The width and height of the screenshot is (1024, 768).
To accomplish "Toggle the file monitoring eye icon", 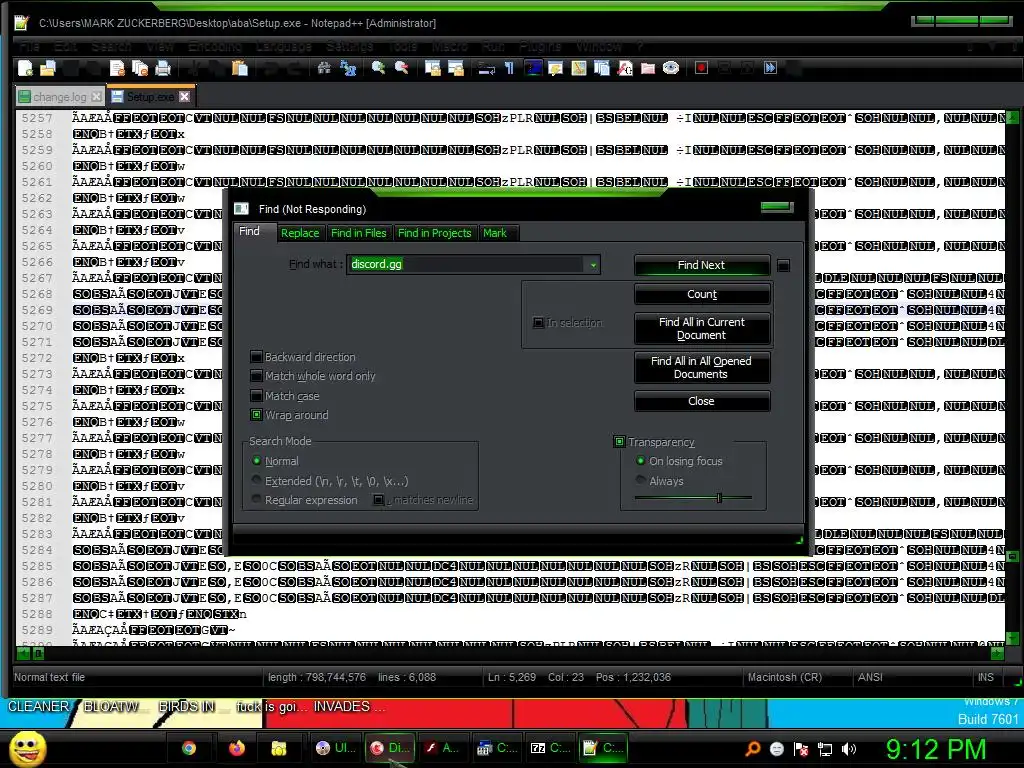I will [x=671, y=68].
